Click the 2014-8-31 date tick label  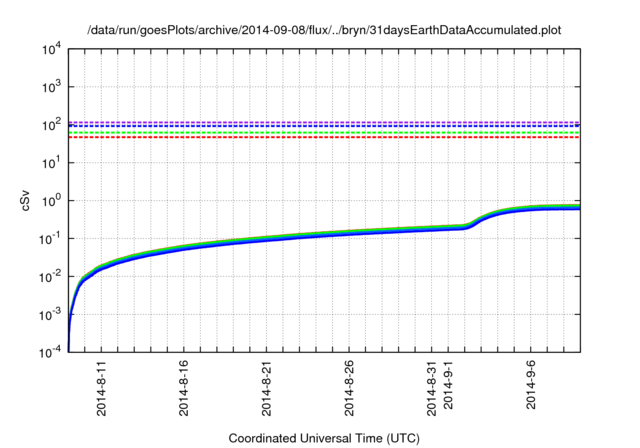pyautogui.click(x=431, y=388)
